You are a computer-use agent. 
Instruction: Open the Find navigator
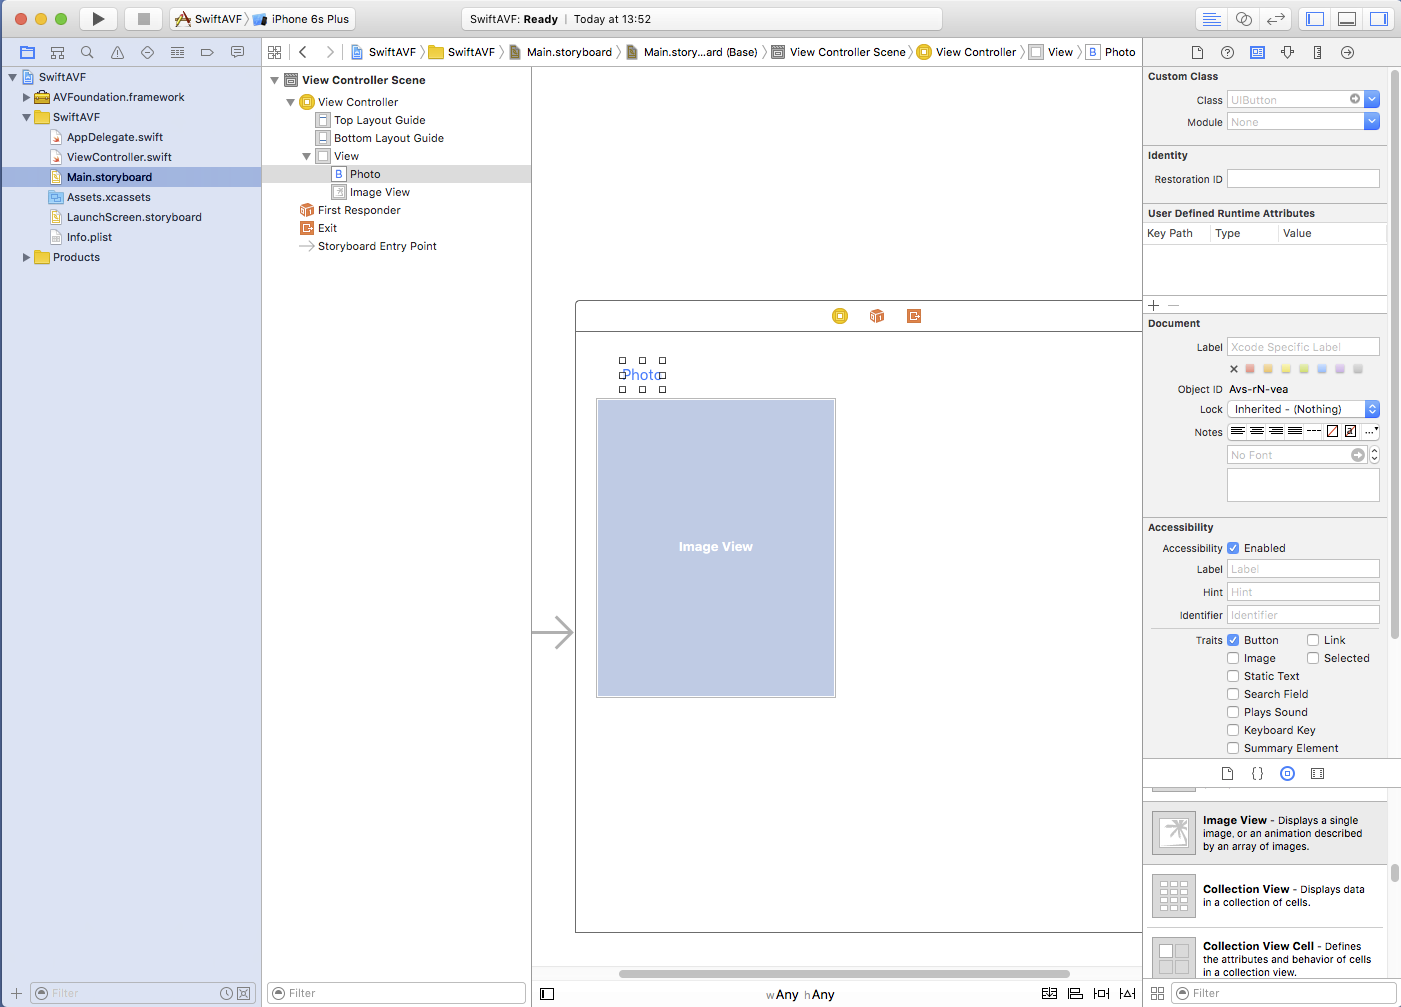[x=87, y=52]
